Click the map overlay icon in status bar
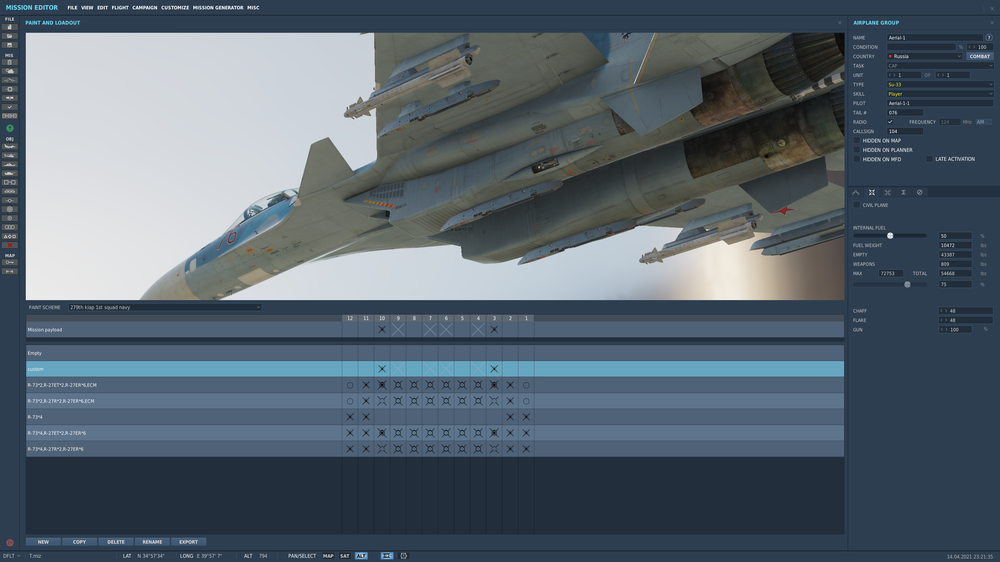This screenshot has height=562, width=1000. 386,556
